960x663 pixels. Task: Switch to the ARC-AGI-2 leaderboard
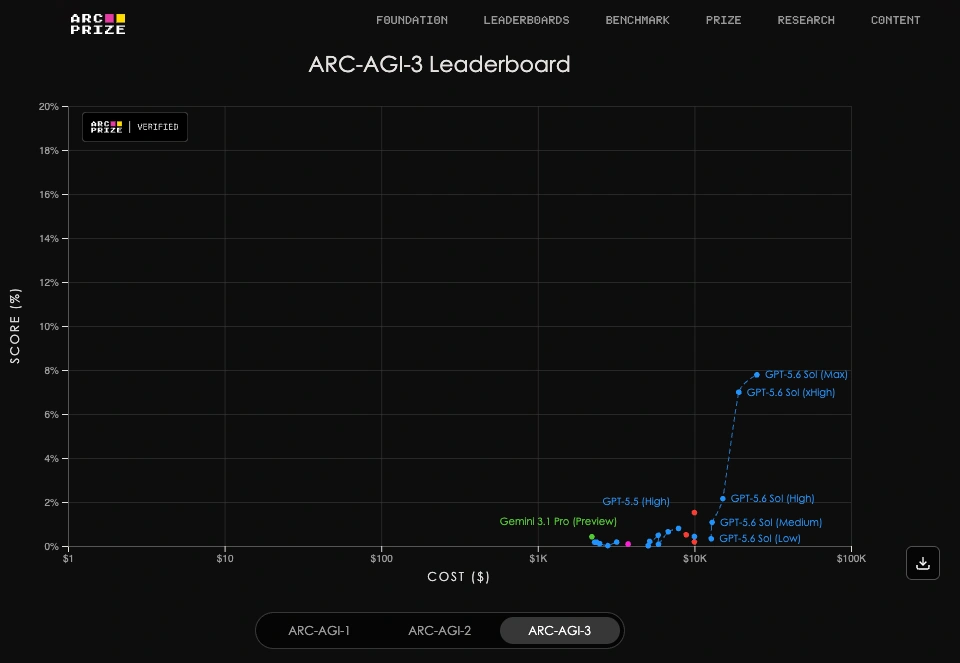440,631
